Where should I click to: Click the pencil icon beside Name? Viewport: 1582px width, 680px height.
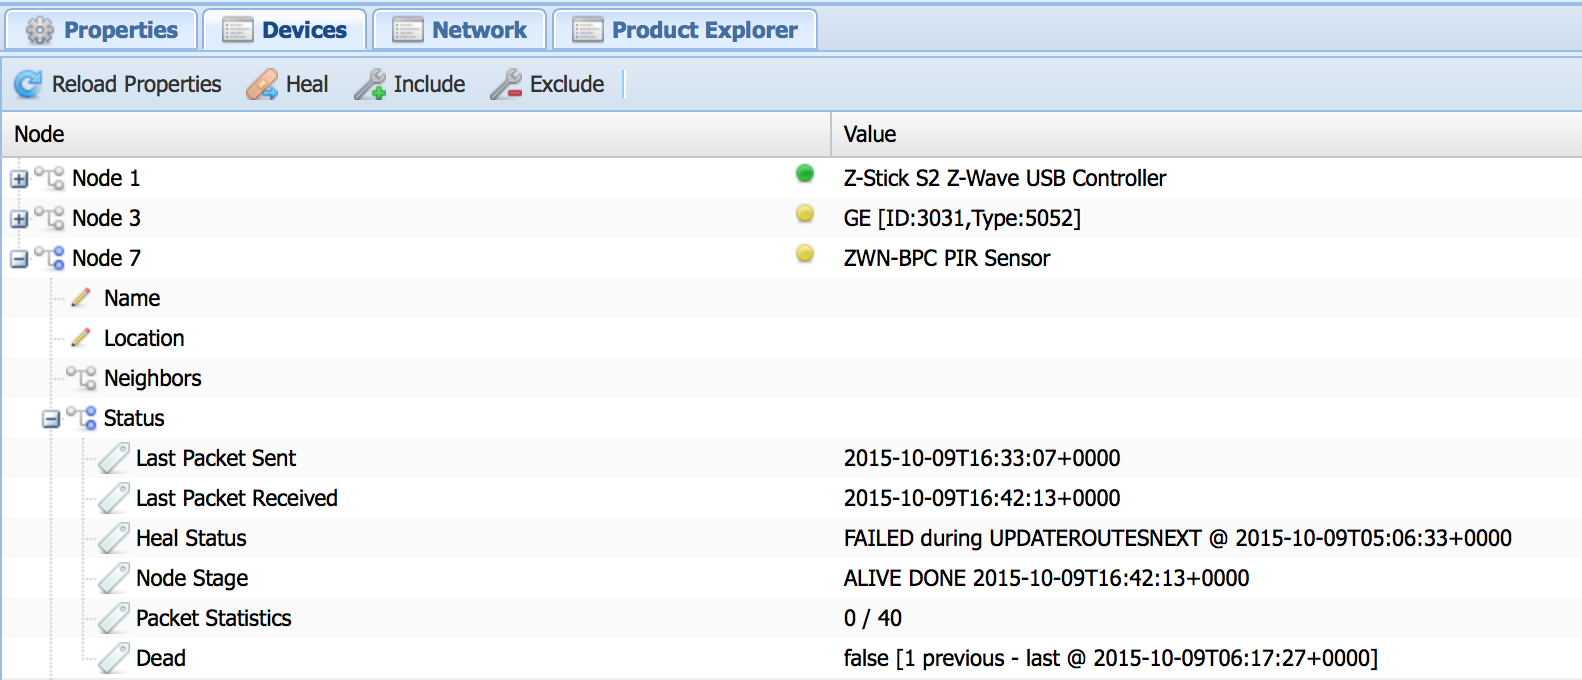(x=81, y=298)
